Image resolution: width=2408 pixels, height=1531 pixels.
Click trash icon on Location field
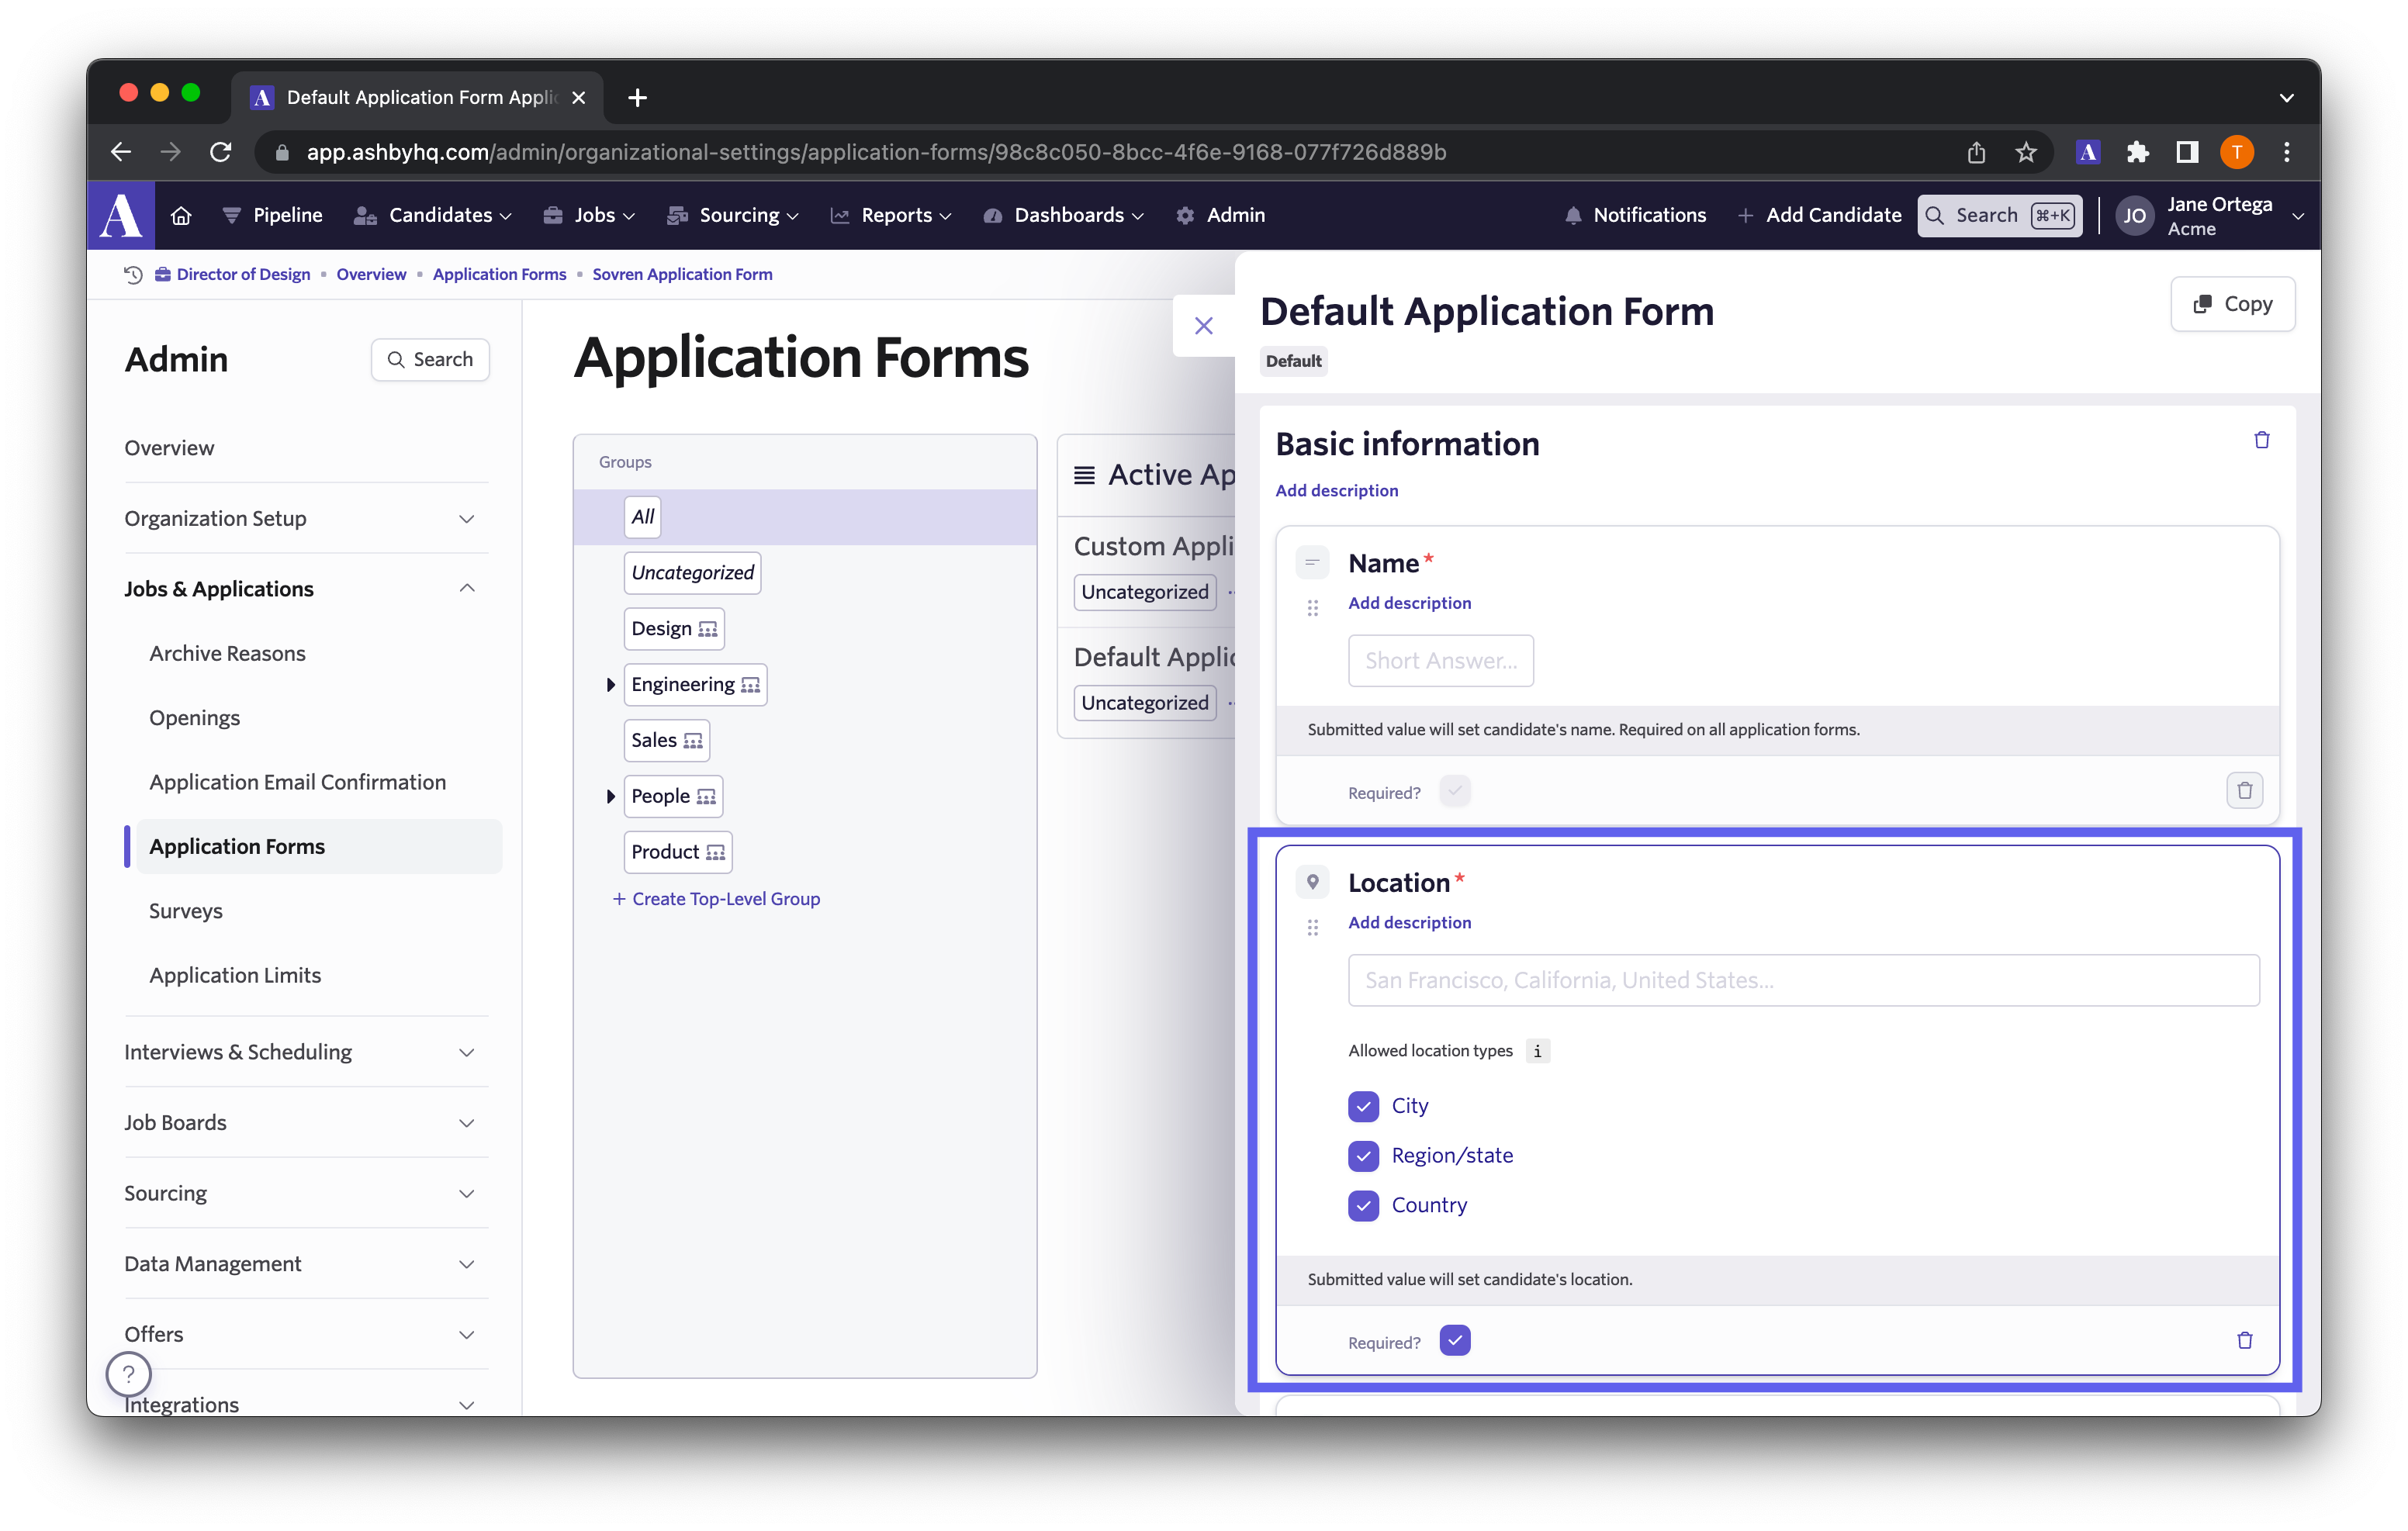tap(2244, 1340)
